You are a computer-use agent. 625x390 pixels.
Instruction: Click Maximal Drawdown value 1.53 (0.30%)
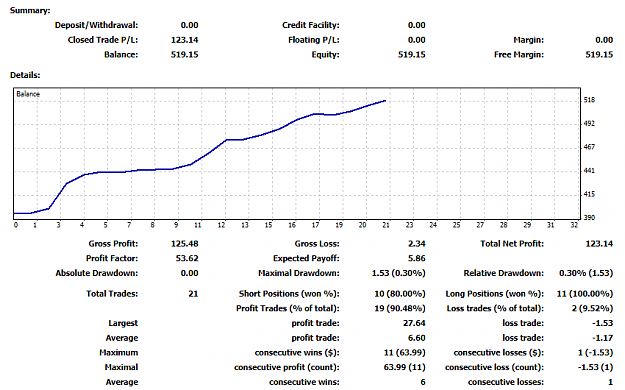[399, 273]
